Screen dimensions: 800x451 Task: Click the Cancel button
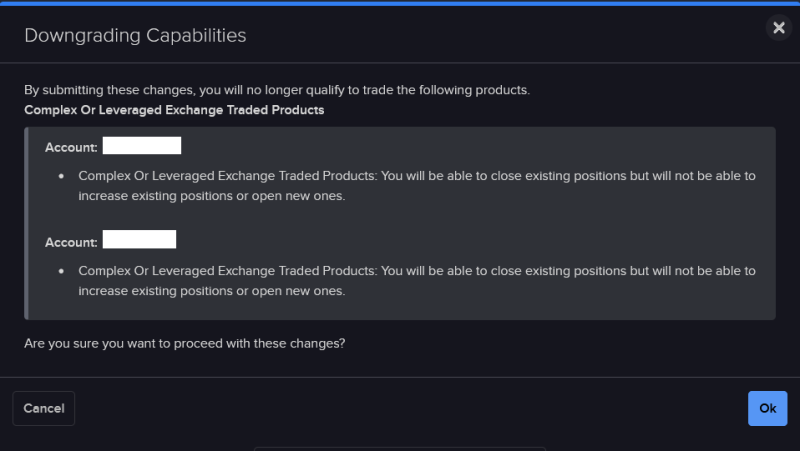point(44,408)
